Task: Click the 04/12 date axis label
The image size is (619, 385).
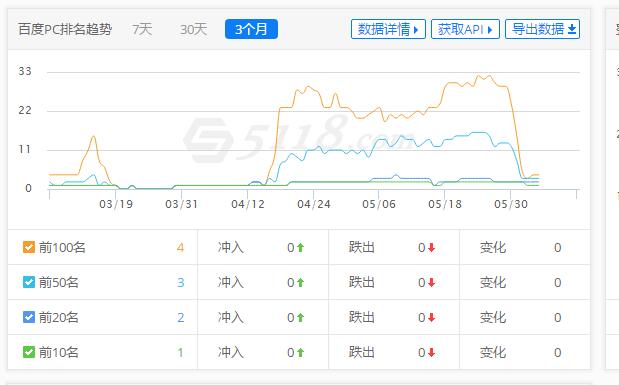Action: point(248,204)
